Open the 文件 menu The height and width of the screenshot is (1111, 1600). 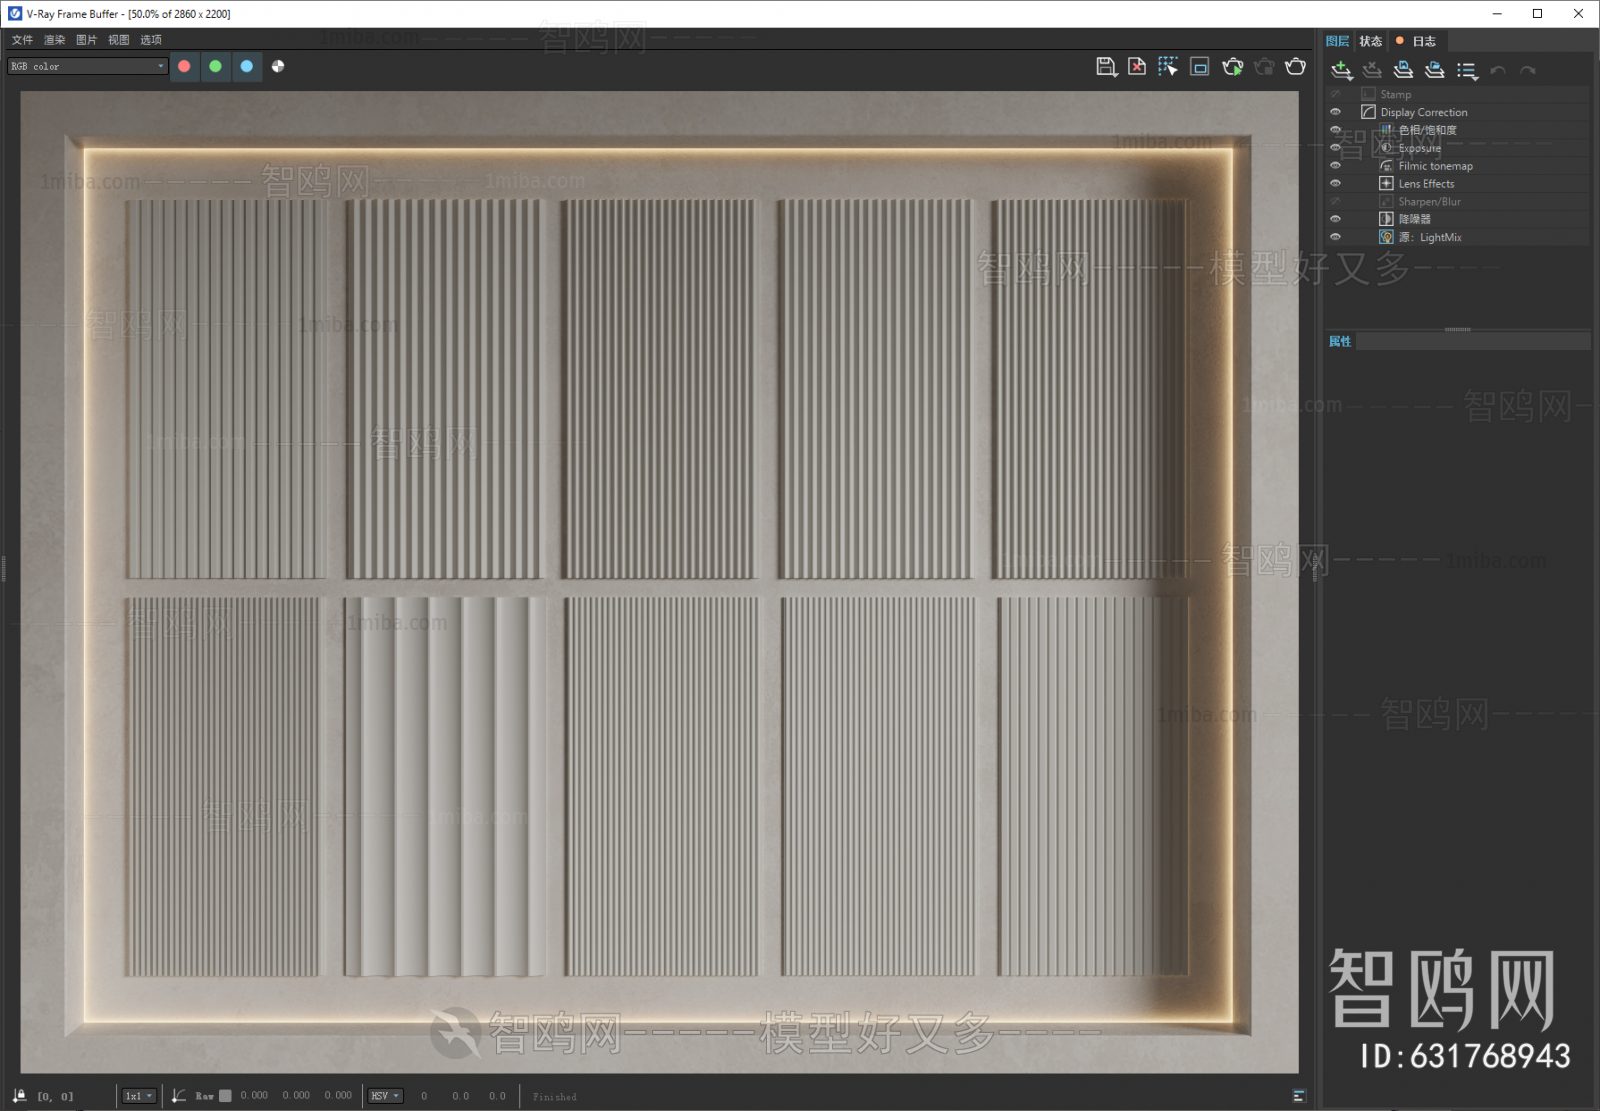tap(22, 40)
